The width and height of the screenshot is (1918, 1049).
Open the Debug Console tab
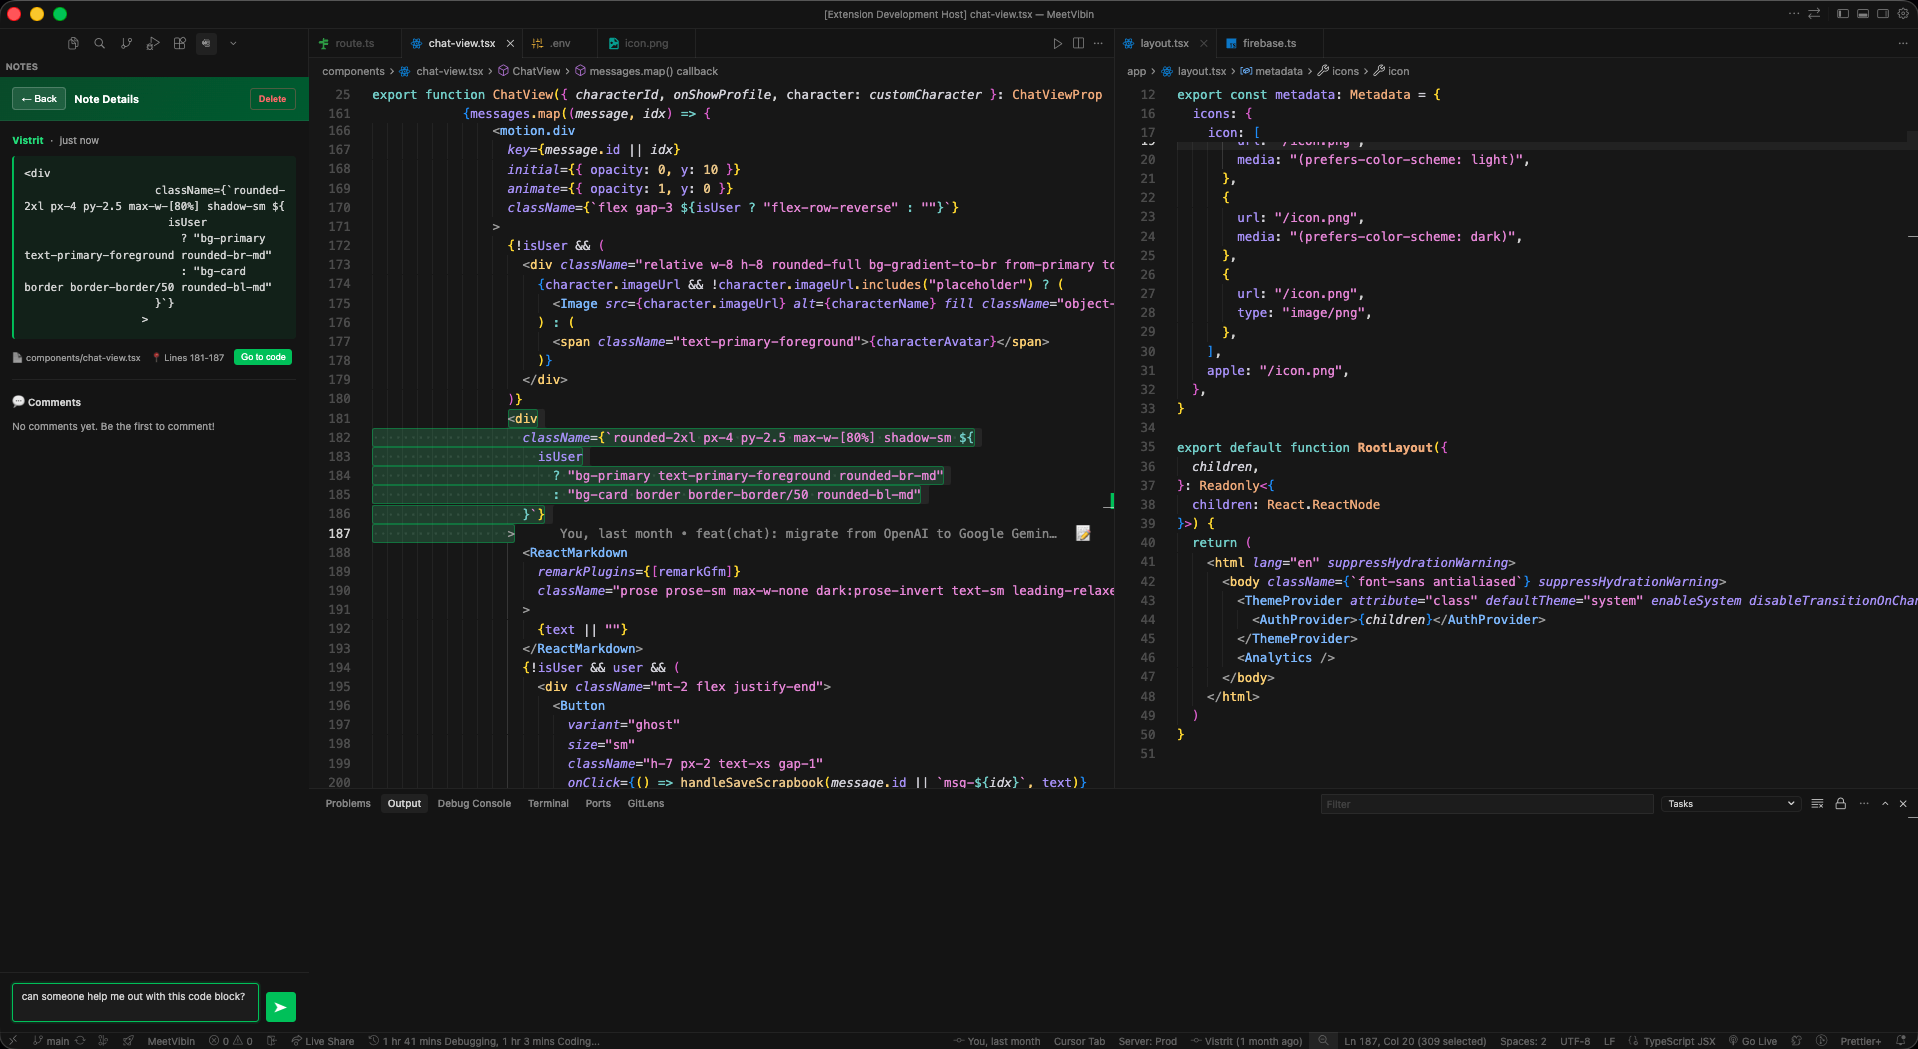(x=474, y=803)
